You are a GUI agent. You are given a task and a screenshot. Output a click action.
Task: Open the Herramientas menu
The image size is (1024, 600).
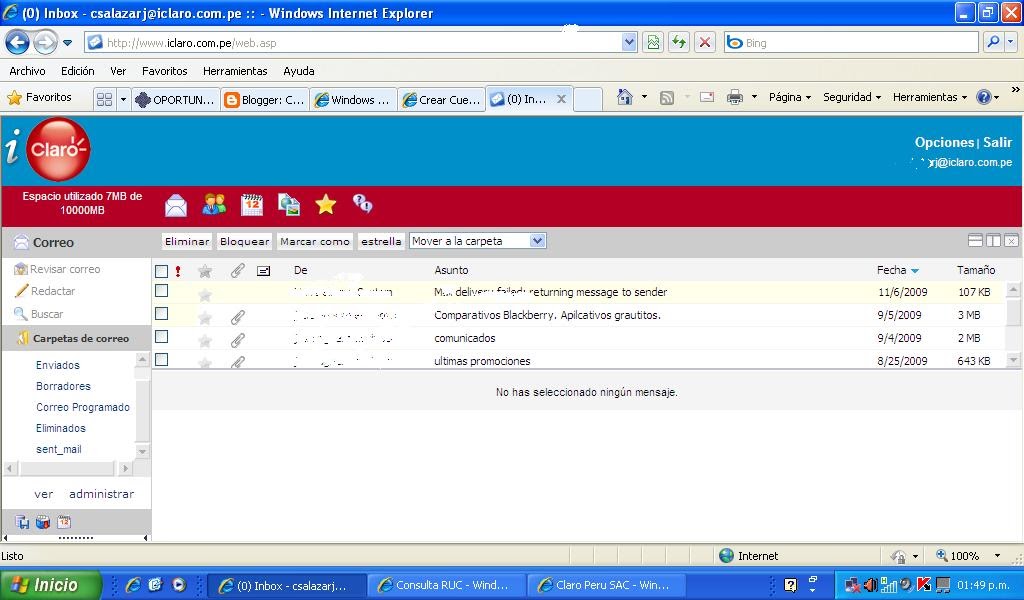pyautogui.click(x=236, y=71)
